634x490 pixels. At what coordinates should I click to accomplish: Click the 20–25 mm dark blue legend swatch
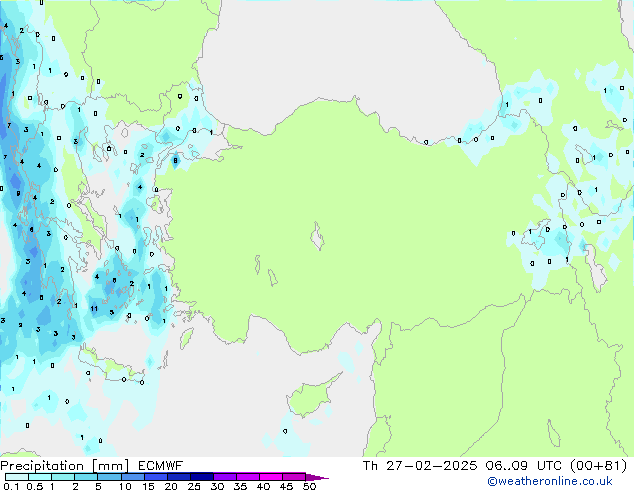point(179,477)
